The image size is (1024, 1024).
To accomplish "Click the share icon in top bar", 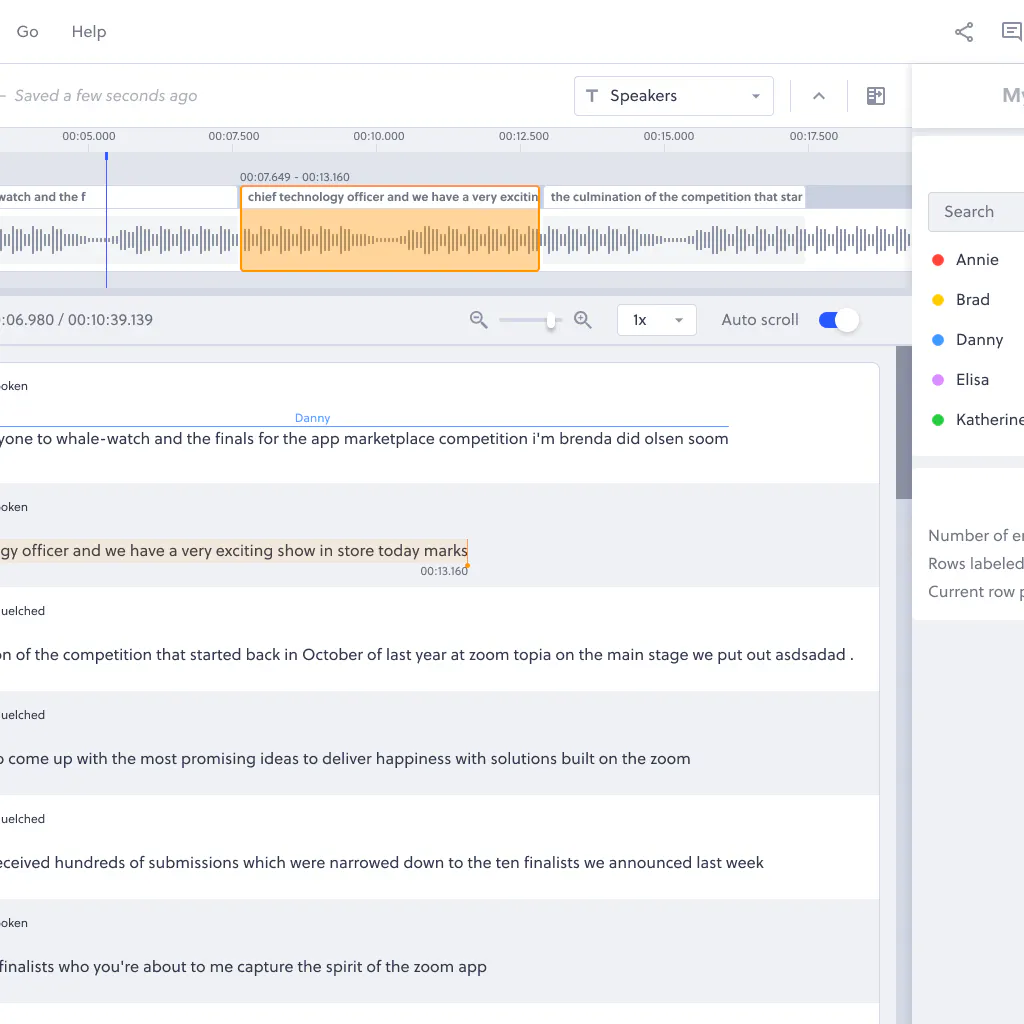I will 964,32.
